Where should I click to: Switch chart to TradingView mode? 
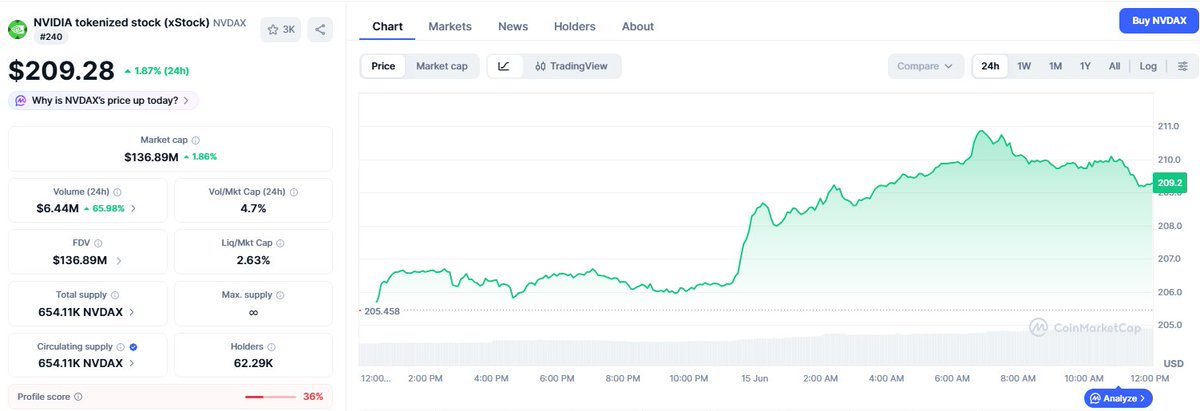coord(571,66)
